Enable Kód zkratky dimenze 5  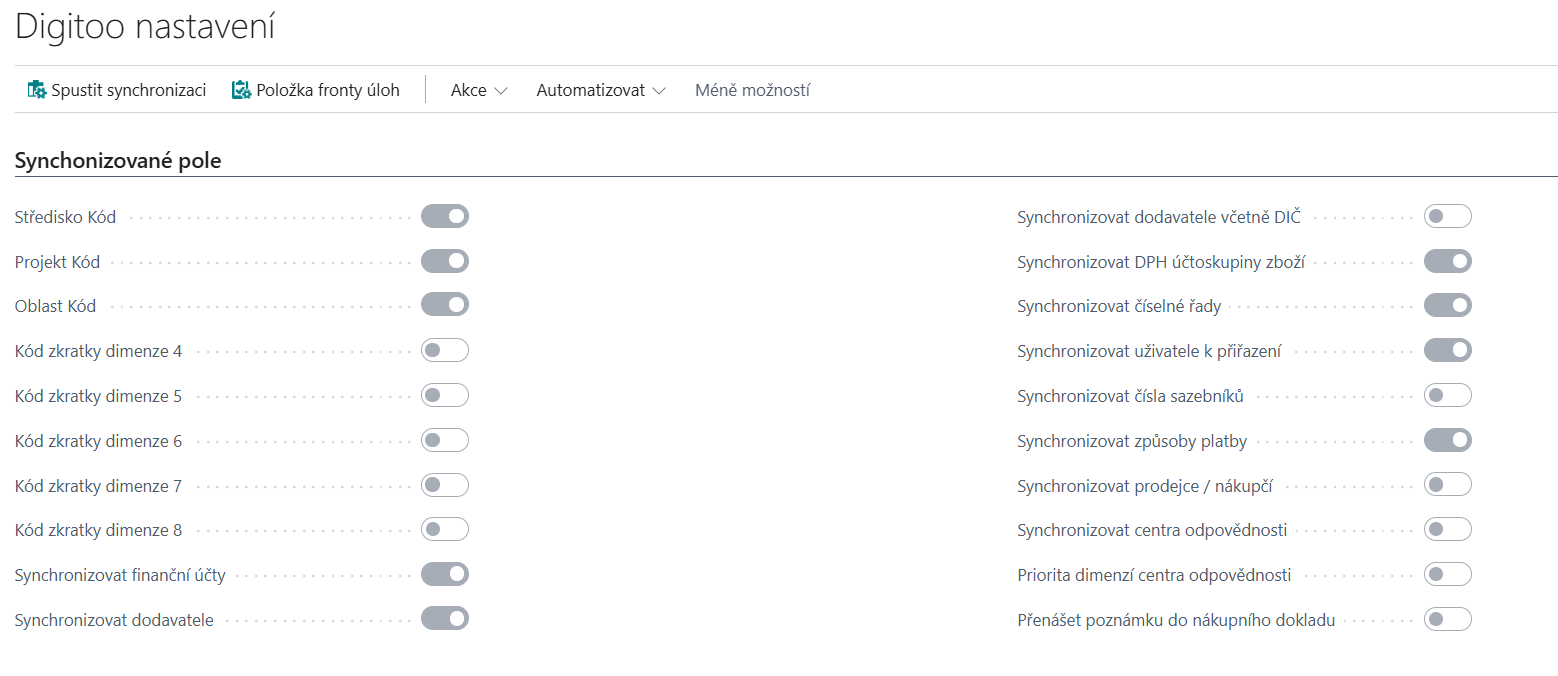click(445, 395)
